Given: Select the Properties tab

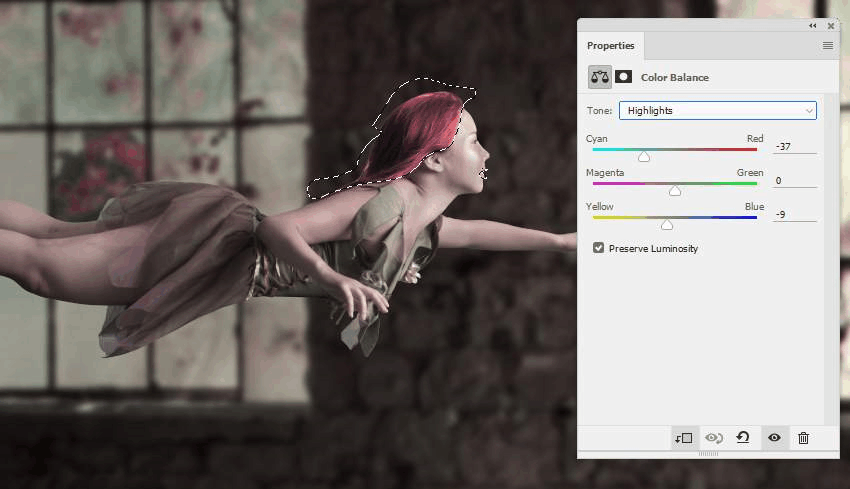Looking at the screenshot, I should point(610,46).
